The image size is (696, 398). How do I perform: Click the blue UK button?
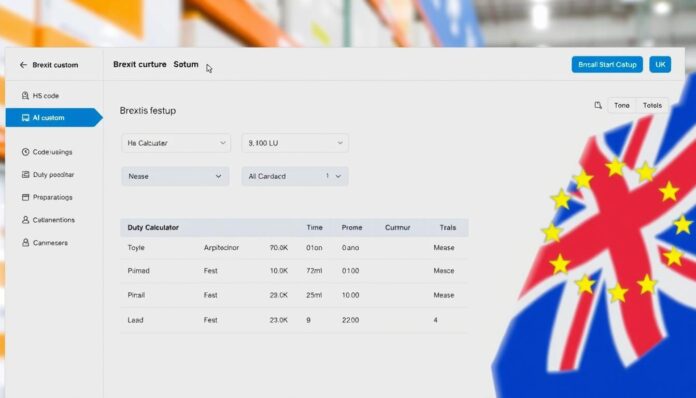click(660, 64)
